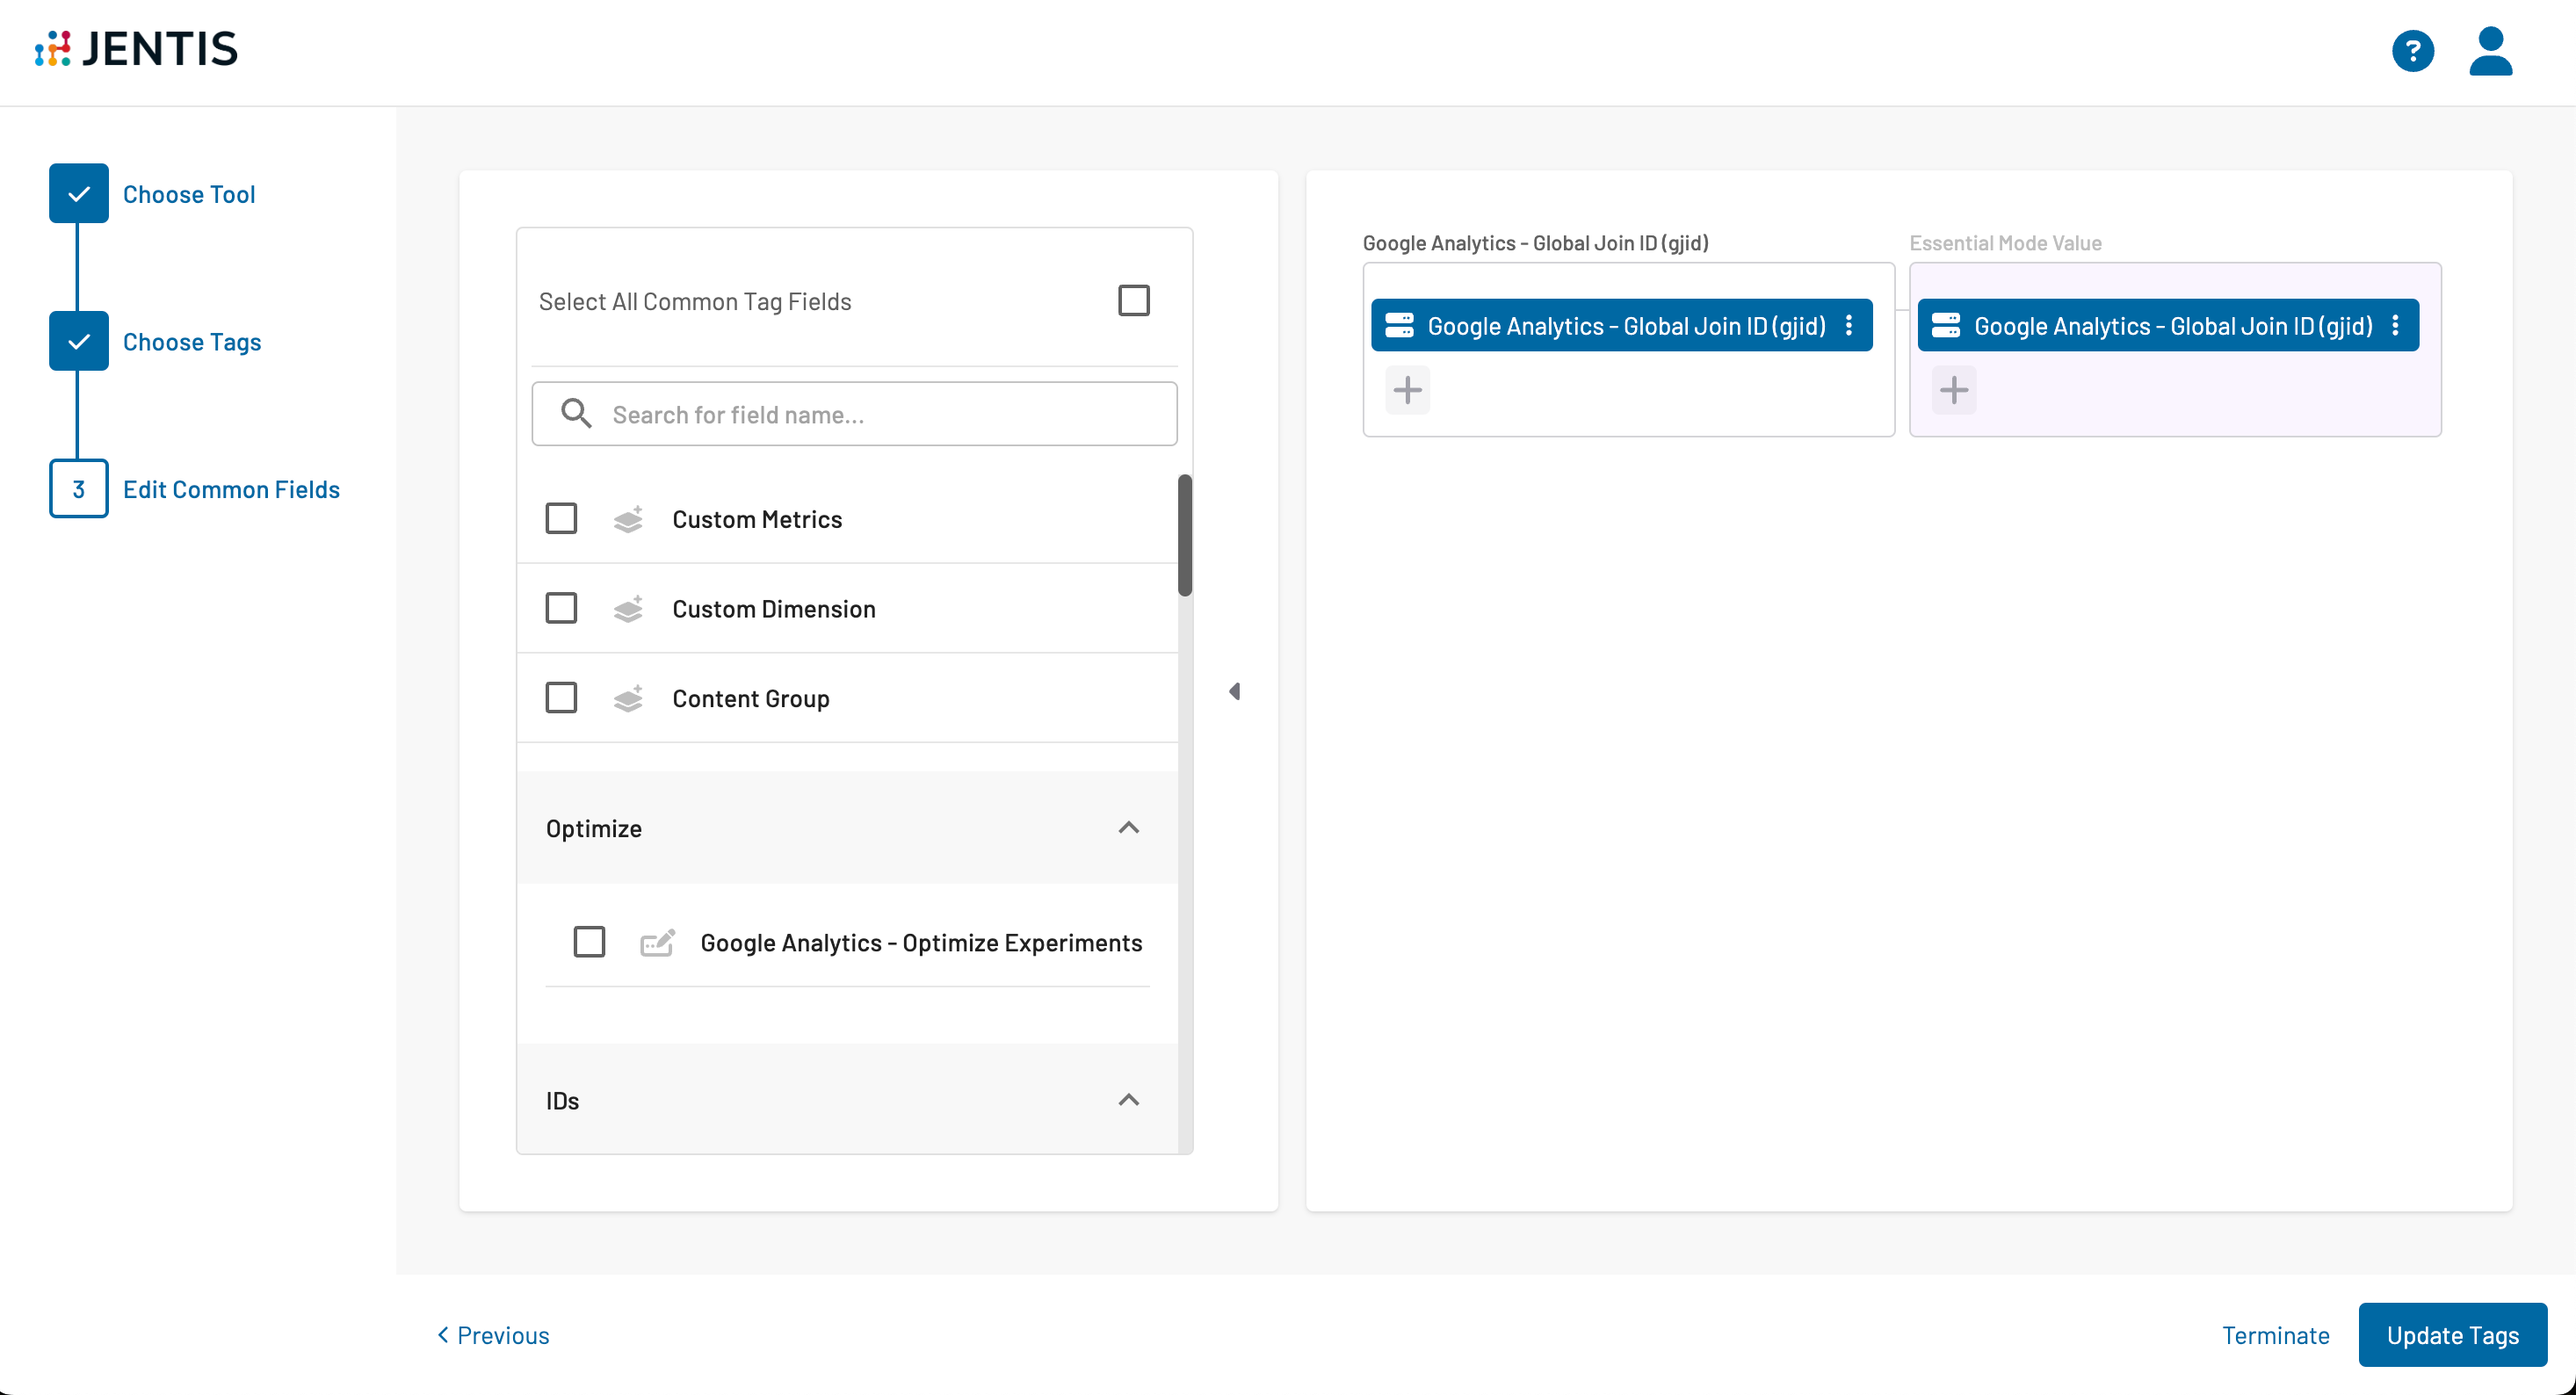Screen dimensions: 2576x1395
Task: Open the help question mark icon
Action: point(2412,51)
